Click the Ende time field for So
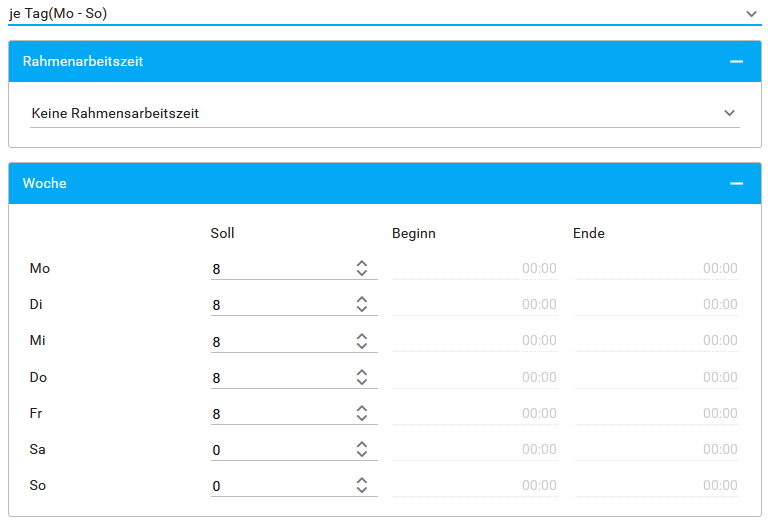 click(x=656, y=485)
